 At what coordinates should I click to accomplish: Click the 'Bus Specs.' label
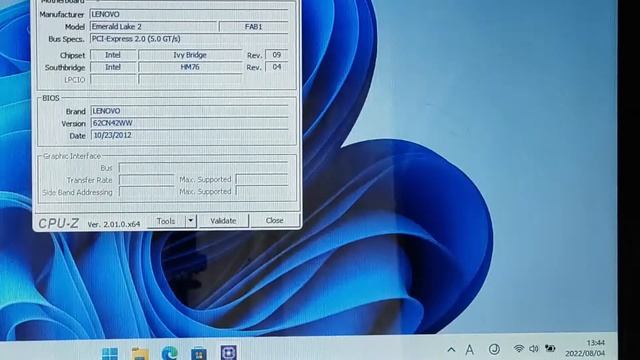click(66, 39)
